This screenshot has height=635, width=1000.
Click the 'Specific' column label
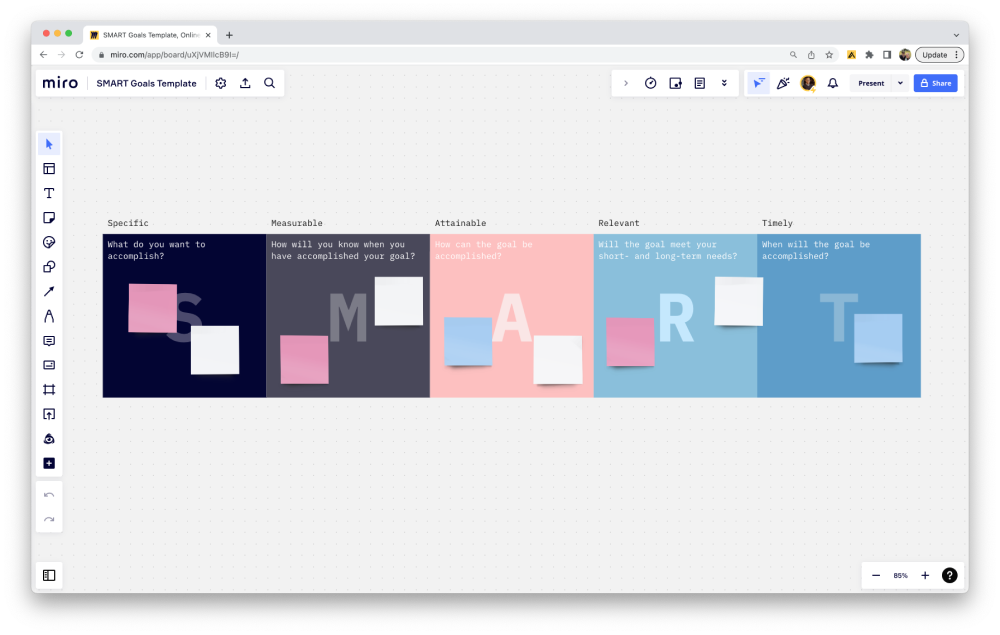pyautogui.click(x=128, y=223)
